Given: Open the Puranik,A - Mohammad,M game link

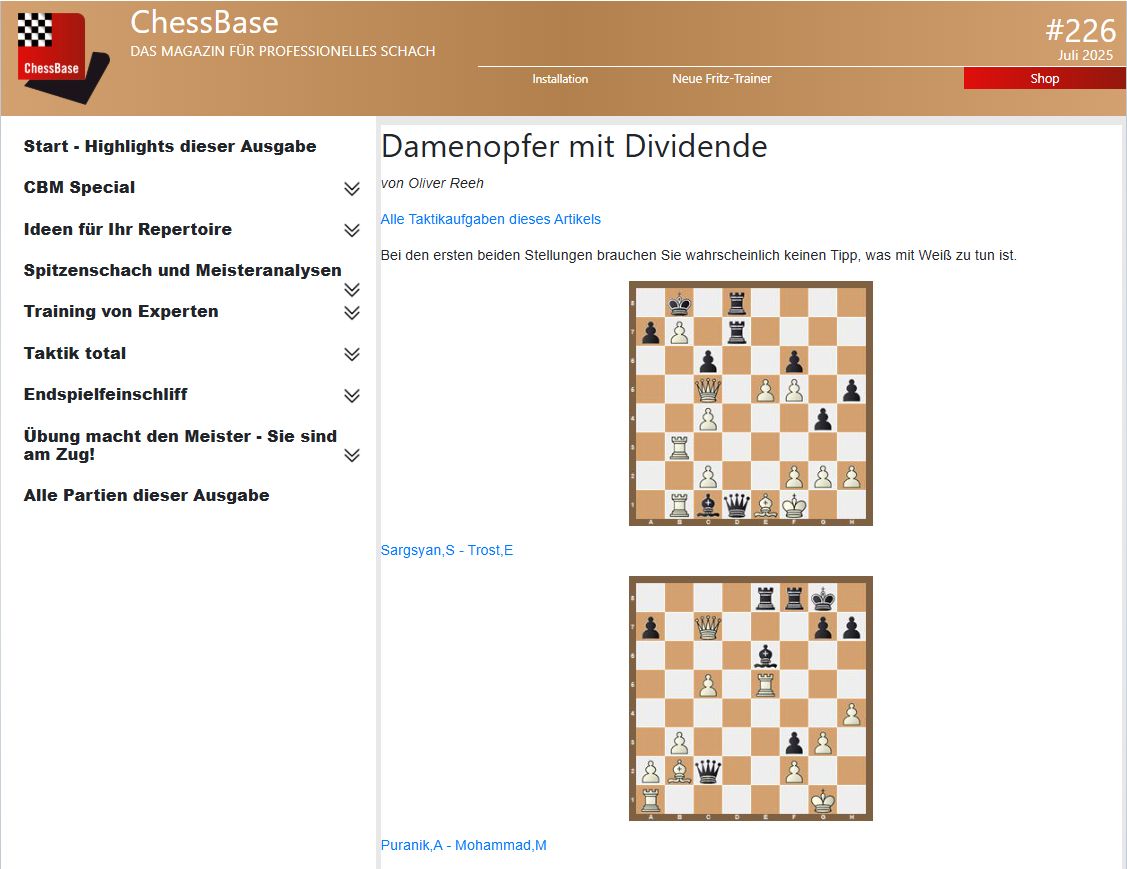Looking at the screenshot, I should pyautogui.click(x=463, y=845).
